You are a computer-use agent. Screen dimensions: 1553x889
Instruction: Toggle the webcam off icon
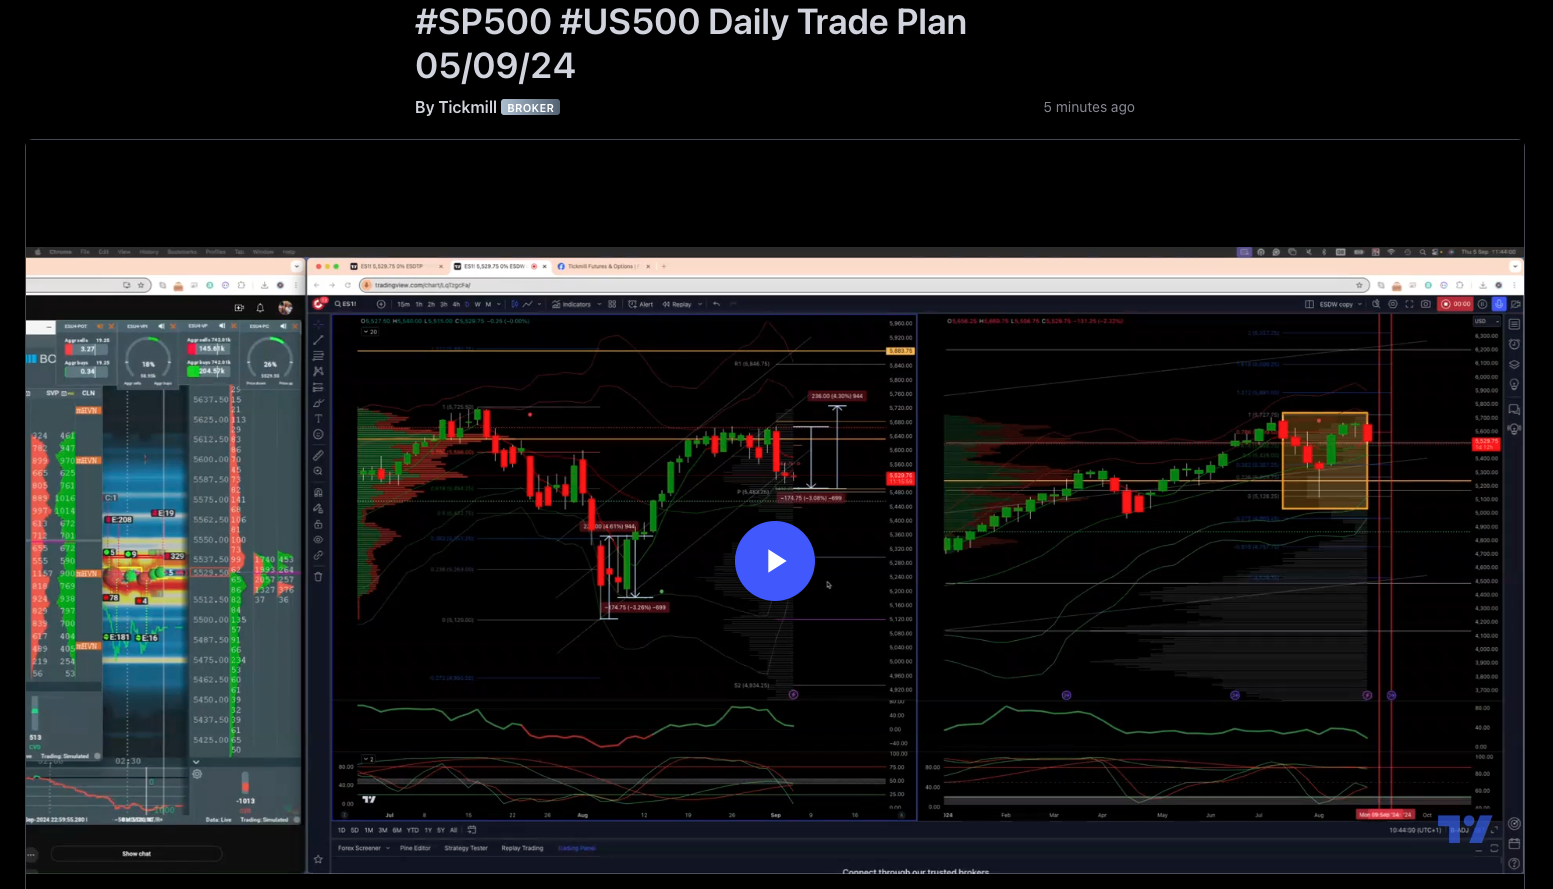1516,304
